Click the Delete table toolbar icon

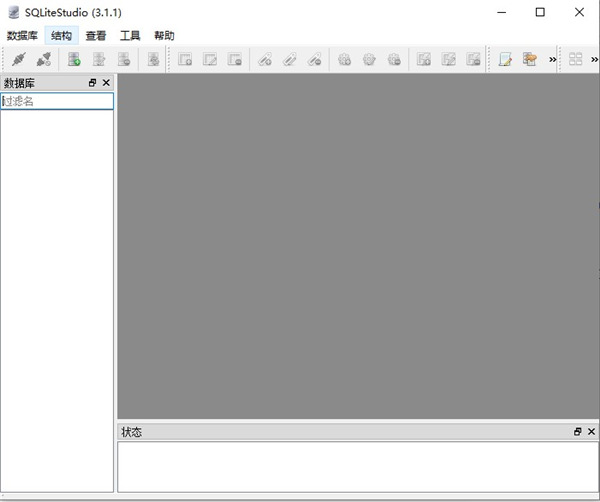tap(235, 59)
